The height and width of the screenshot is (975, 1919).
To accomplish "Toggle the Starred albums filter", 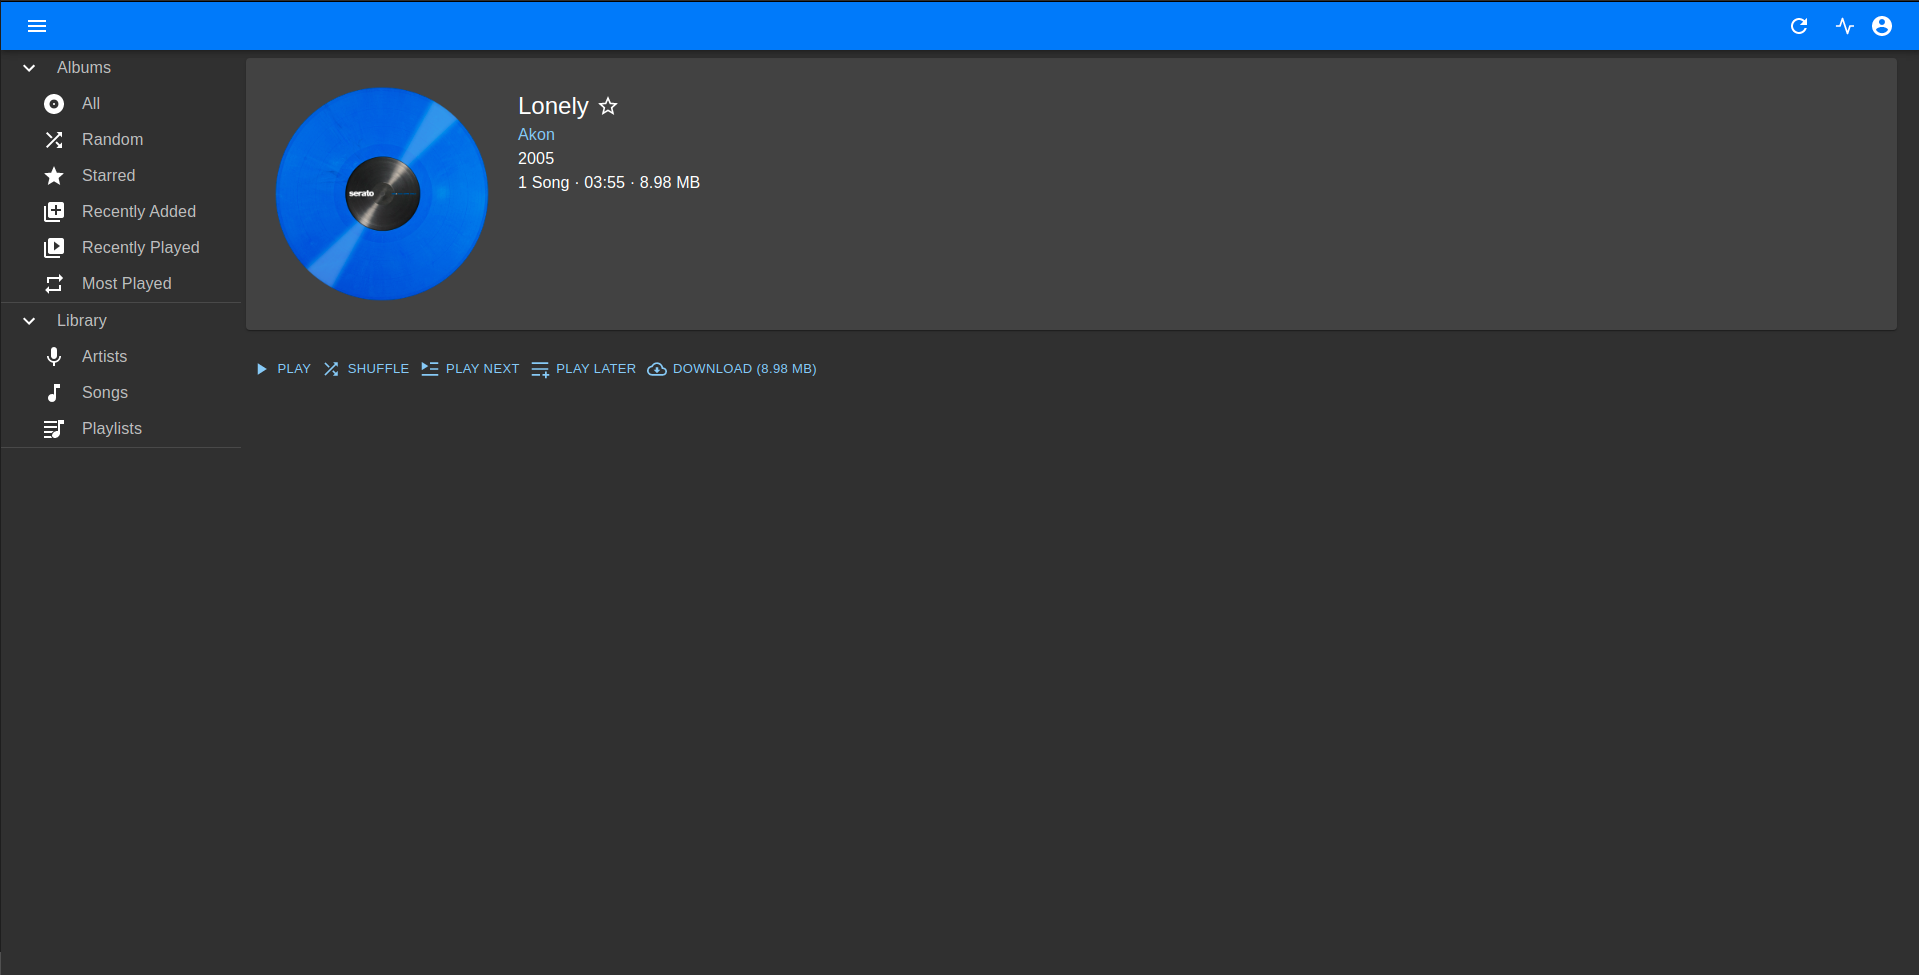I will (54, 176).
